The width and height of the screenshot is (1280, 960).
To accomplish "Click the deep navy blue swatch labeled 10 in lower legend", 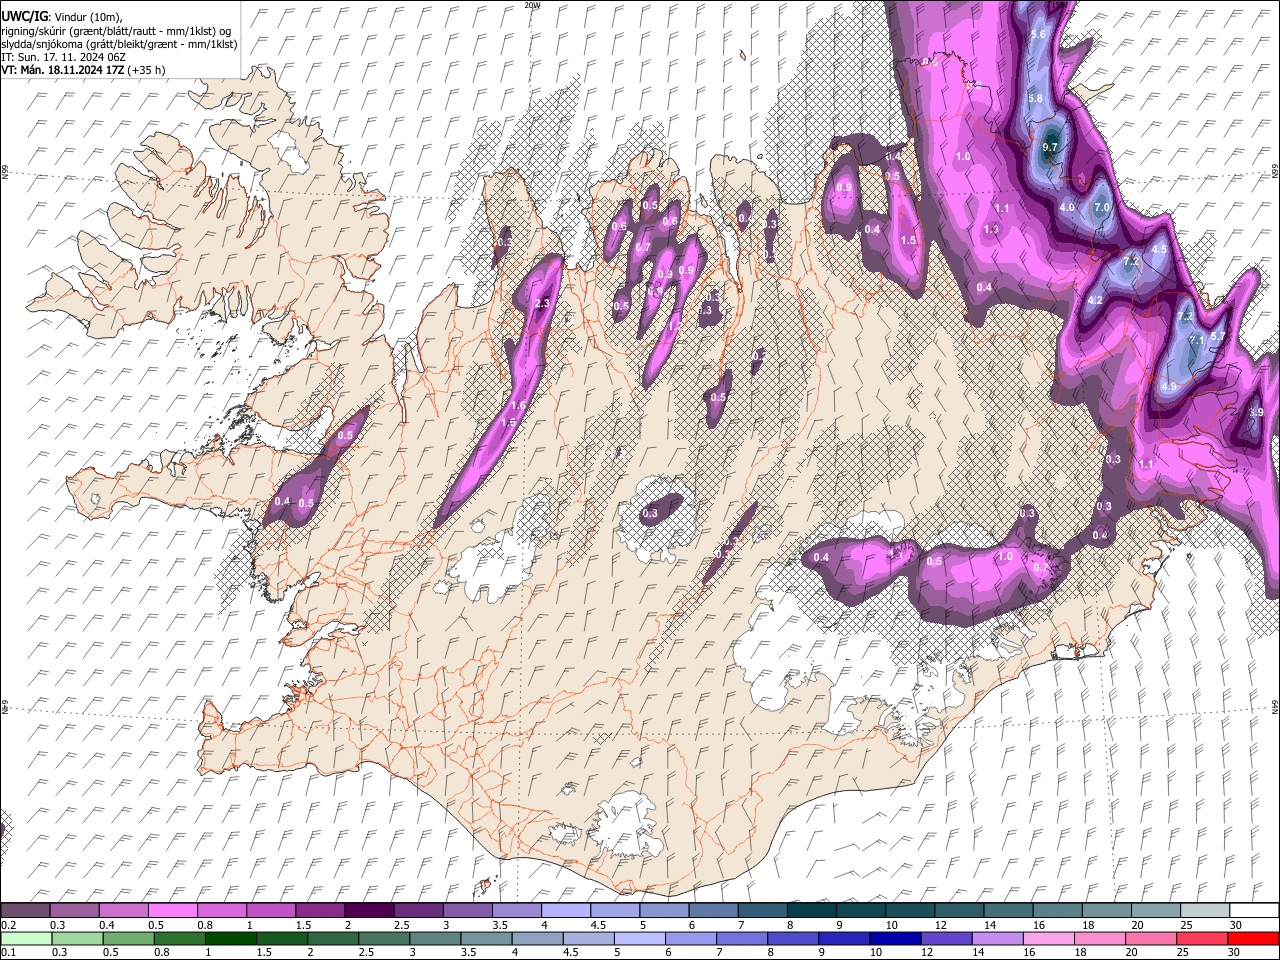I will tap(895, 938).
